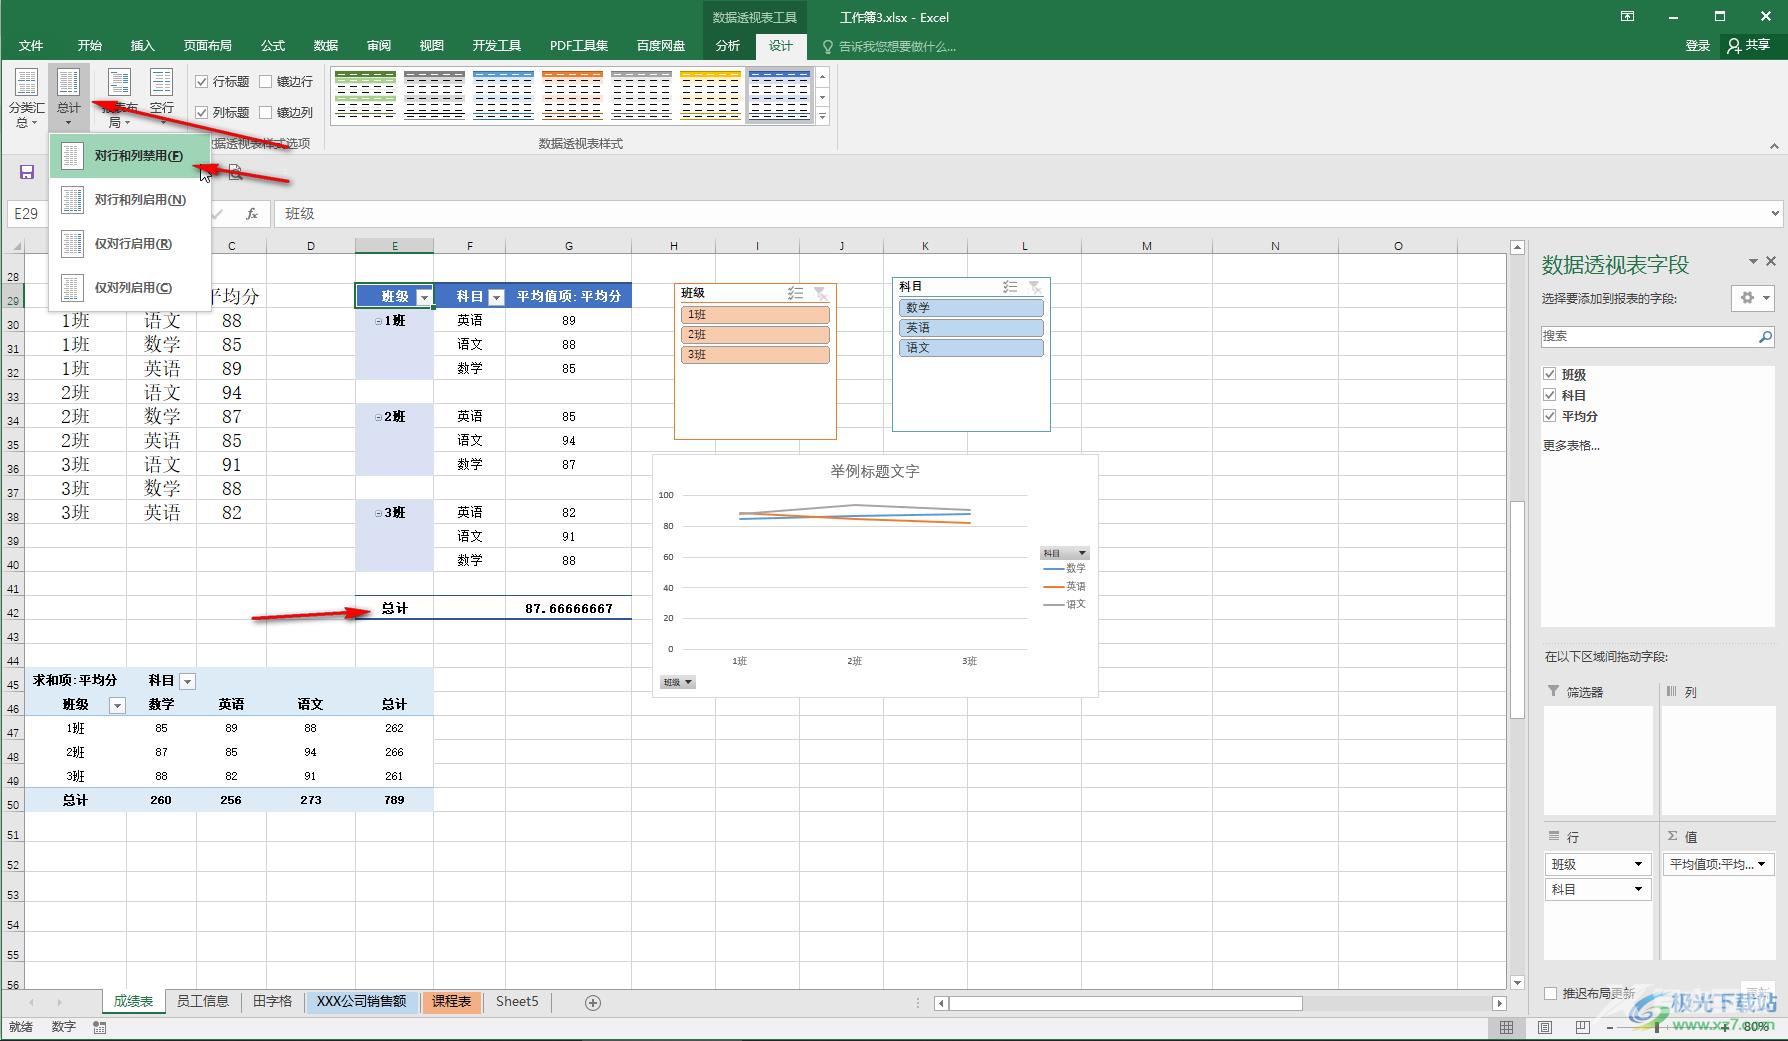Open the 班级 row labels dropdown in lower pivot
Image resolution: width=1788 pixels, height=1041 pixels.
tap(117, 705)
